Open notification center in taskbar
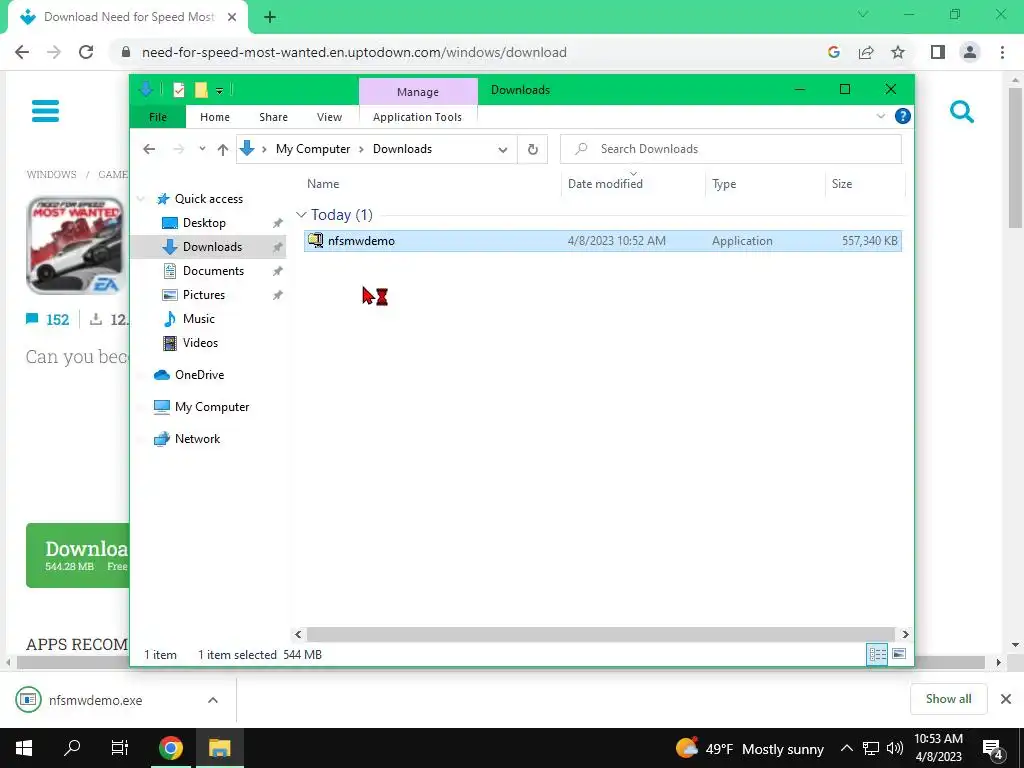Screen dimensions: 1024x768 993,749
